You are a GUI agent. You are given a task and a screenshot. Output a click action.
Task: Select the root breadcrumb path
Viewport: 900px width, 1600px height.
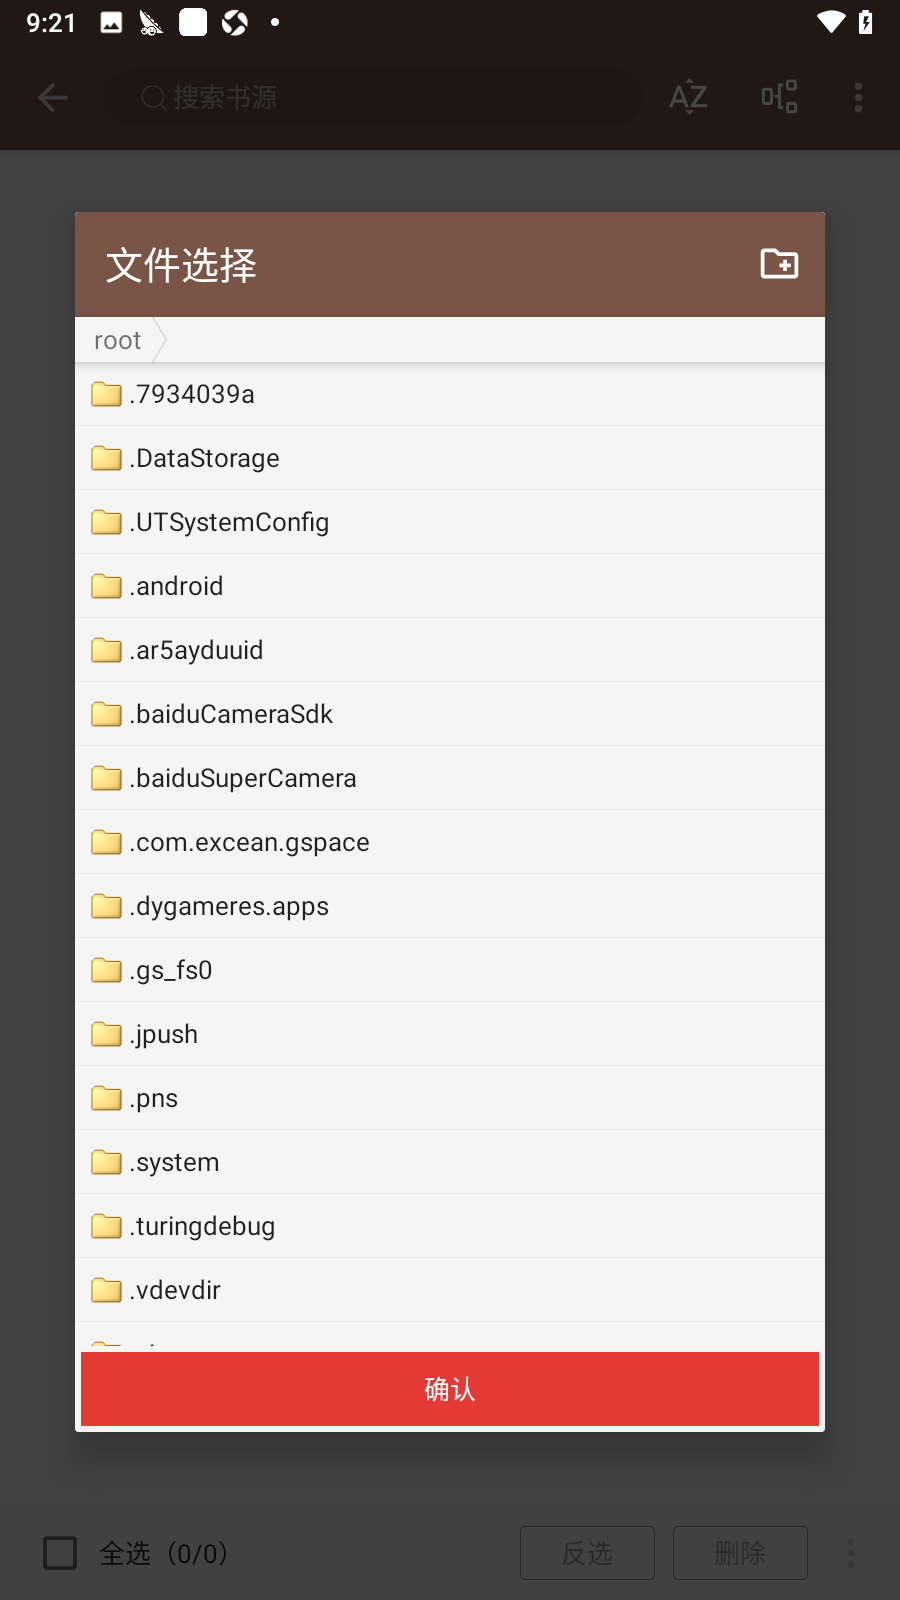[x=118, y=341]
